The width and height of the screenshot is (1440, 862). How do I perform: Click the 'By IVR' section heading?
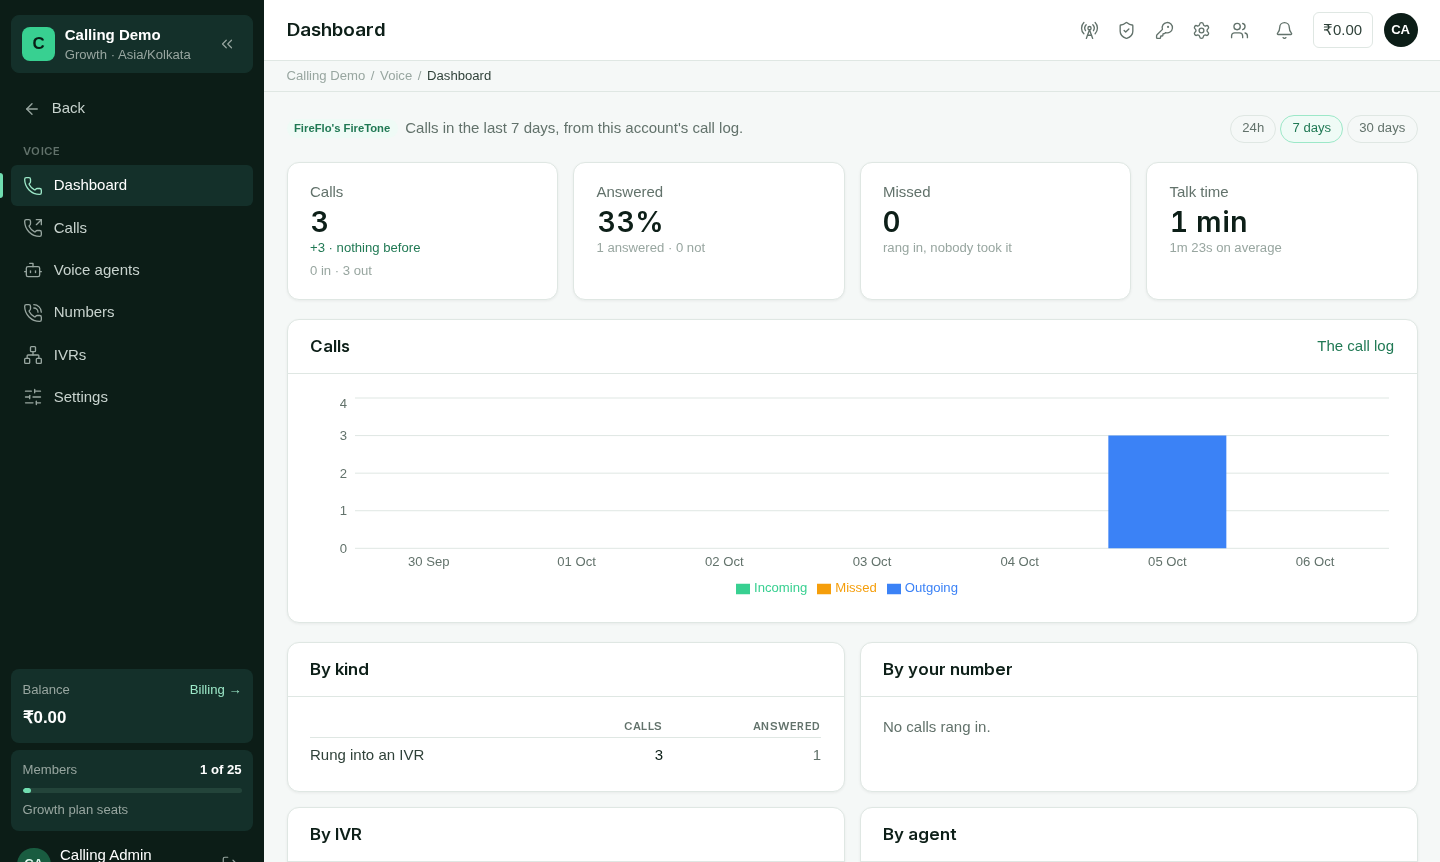[336, 835]
